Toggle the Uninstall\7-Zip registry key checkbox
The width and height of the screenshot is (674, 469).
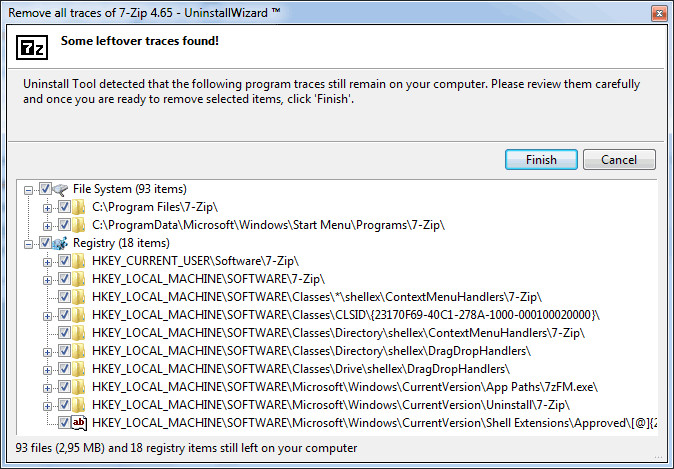tap(64, 405)
